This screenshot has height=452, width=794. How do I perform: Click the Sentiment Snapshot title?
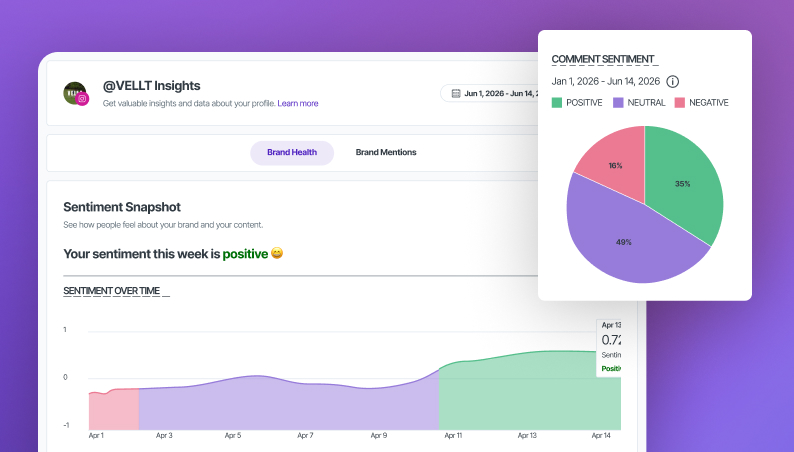tap(122, 207)
